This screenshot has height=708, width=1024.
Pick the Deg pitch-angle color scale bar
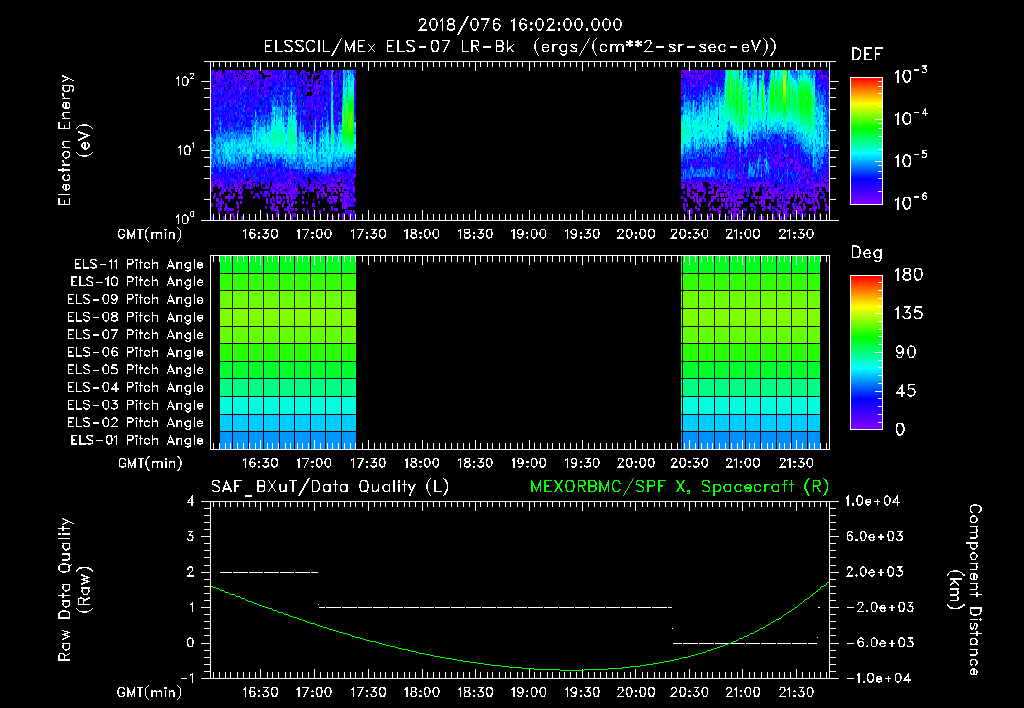[x=867, y=353]
